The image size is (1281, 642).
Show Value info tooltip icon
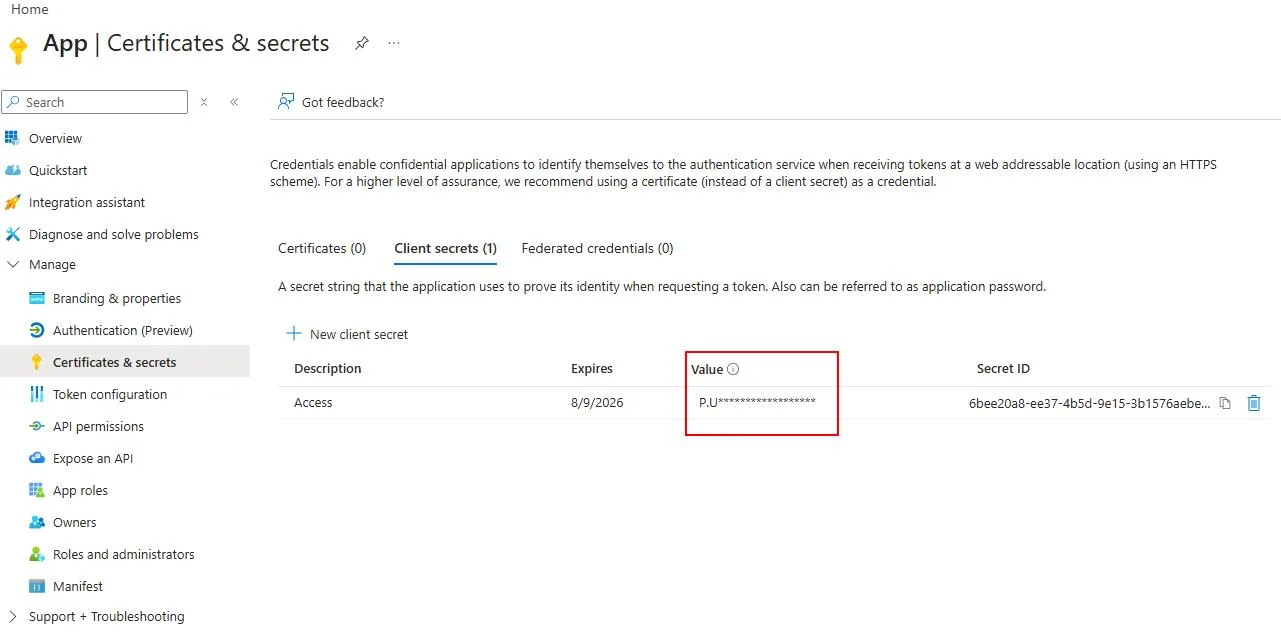[733, 369]
